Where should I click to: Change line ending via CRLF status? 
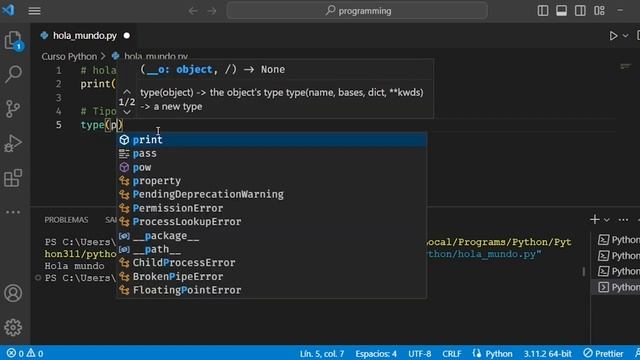point(452,353)
